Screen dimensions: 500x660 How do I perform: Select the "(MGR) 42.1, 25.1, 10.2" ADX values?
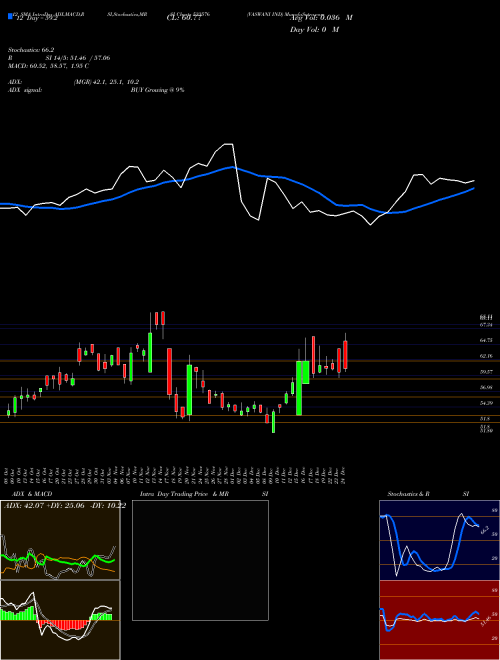(106, 82)
